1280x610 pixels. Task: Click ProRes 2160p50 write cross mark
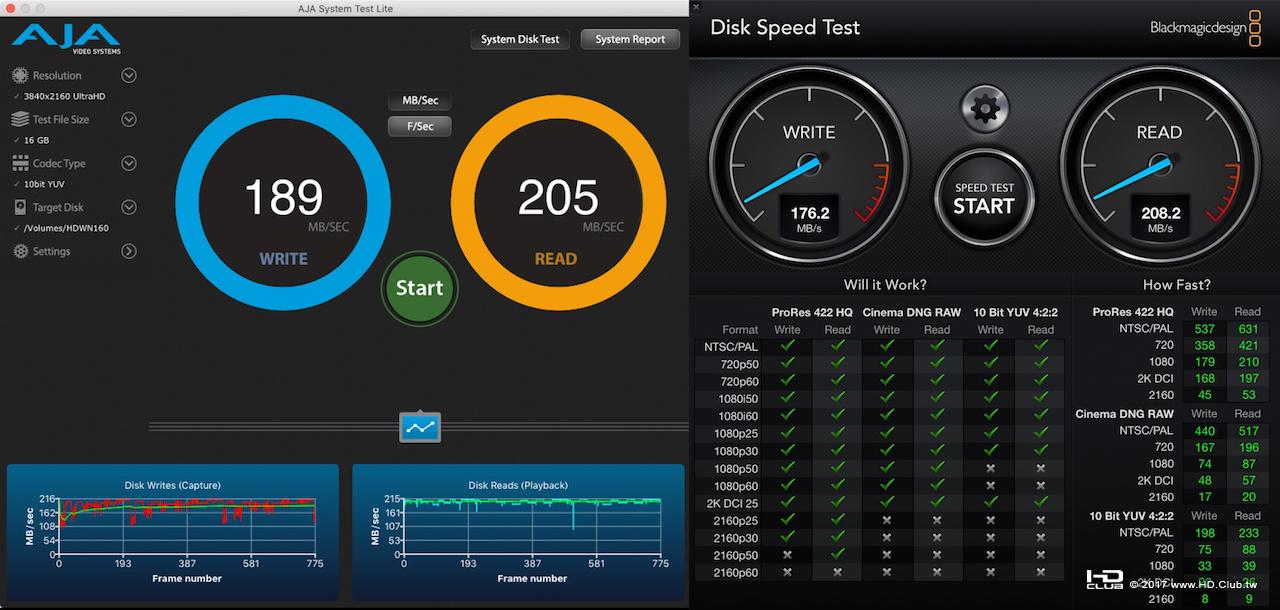(788, 555)
